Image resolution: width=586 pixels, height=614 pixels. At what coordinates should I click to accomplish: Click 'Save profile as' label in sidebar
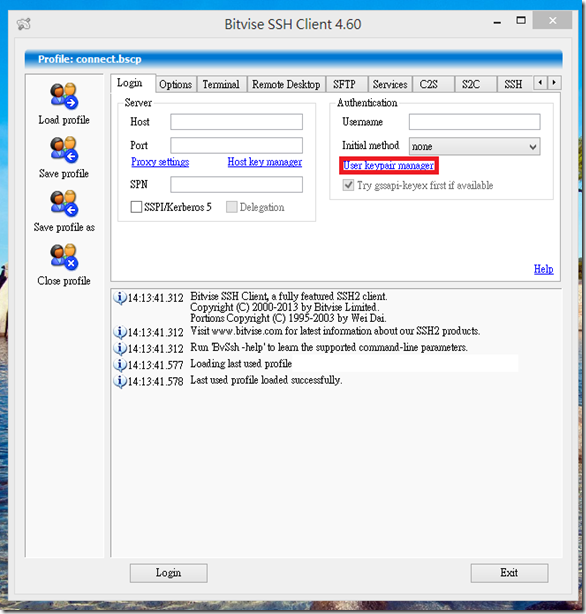pyautogui.click(x=64, y=227)
